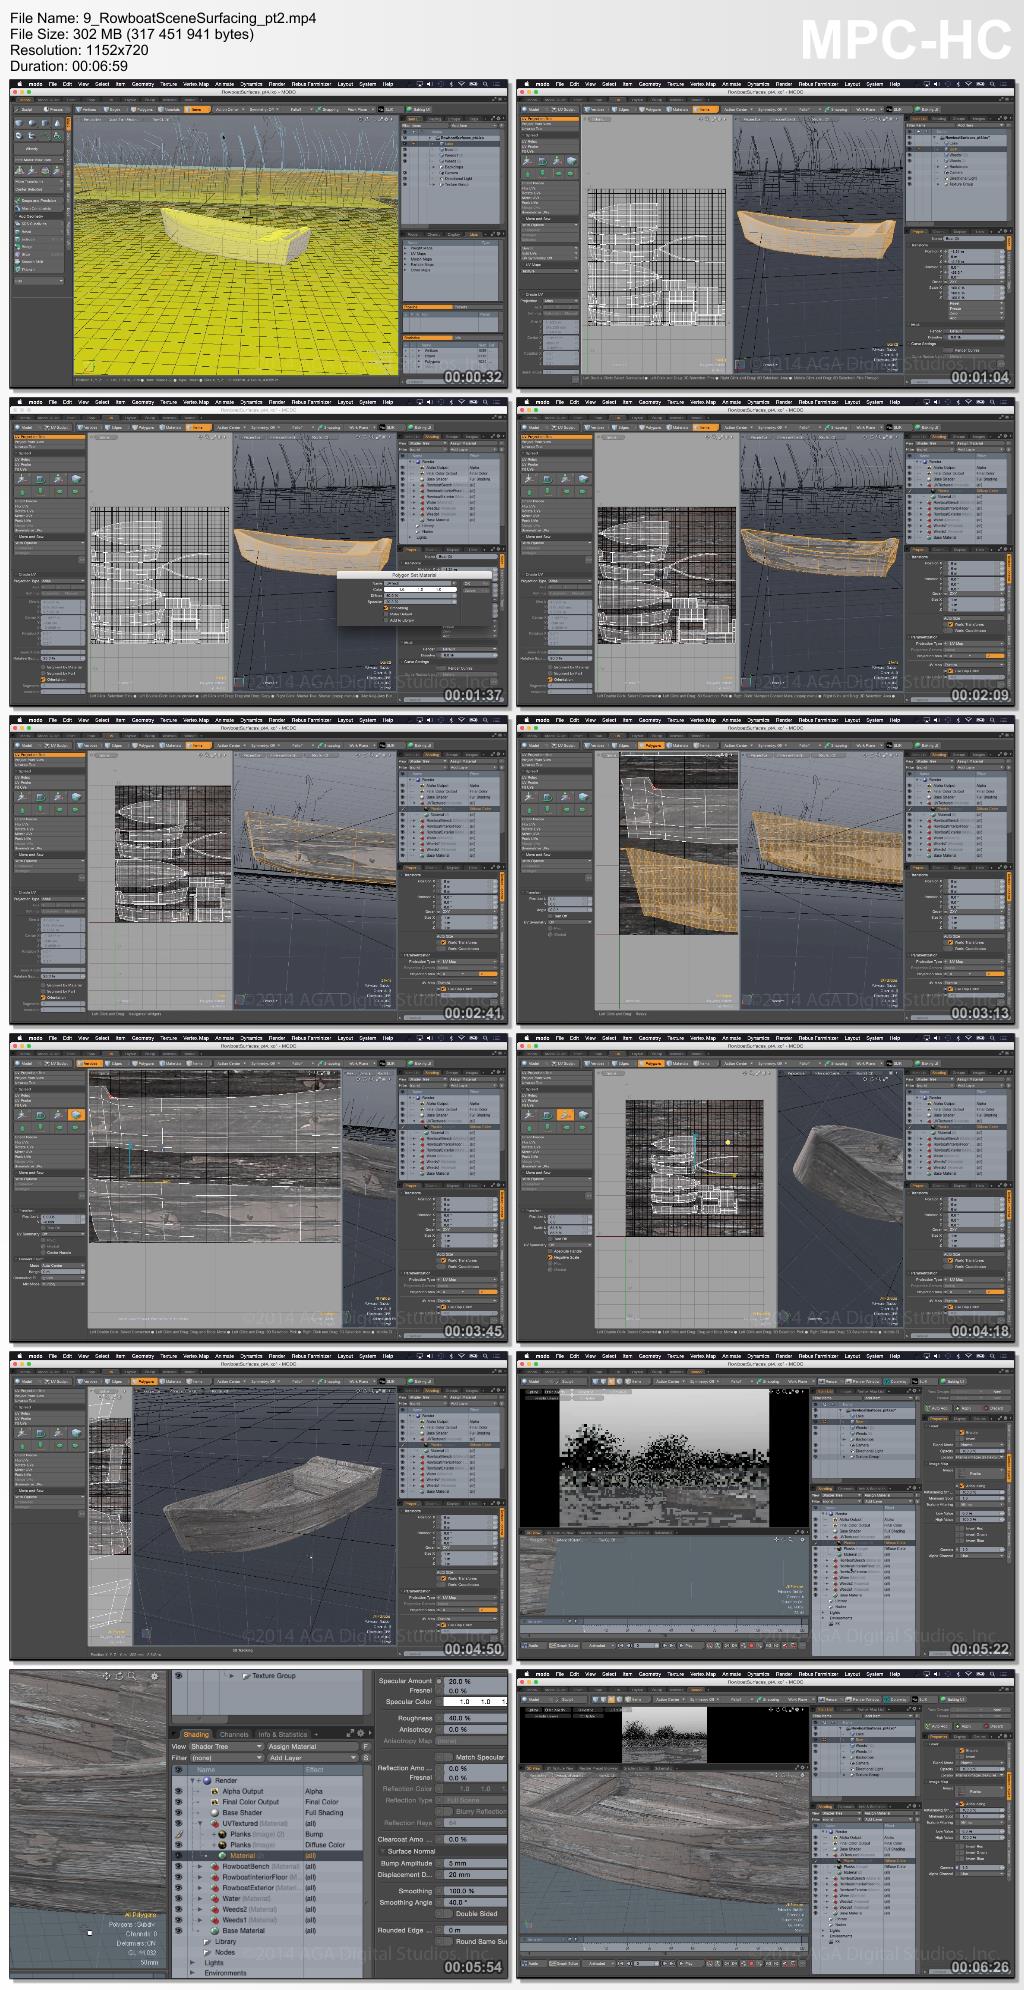Open the Add Layer dropdown in 05:54 frame
This screenshot has height=1990, width=1024.
coord(313,1758)
